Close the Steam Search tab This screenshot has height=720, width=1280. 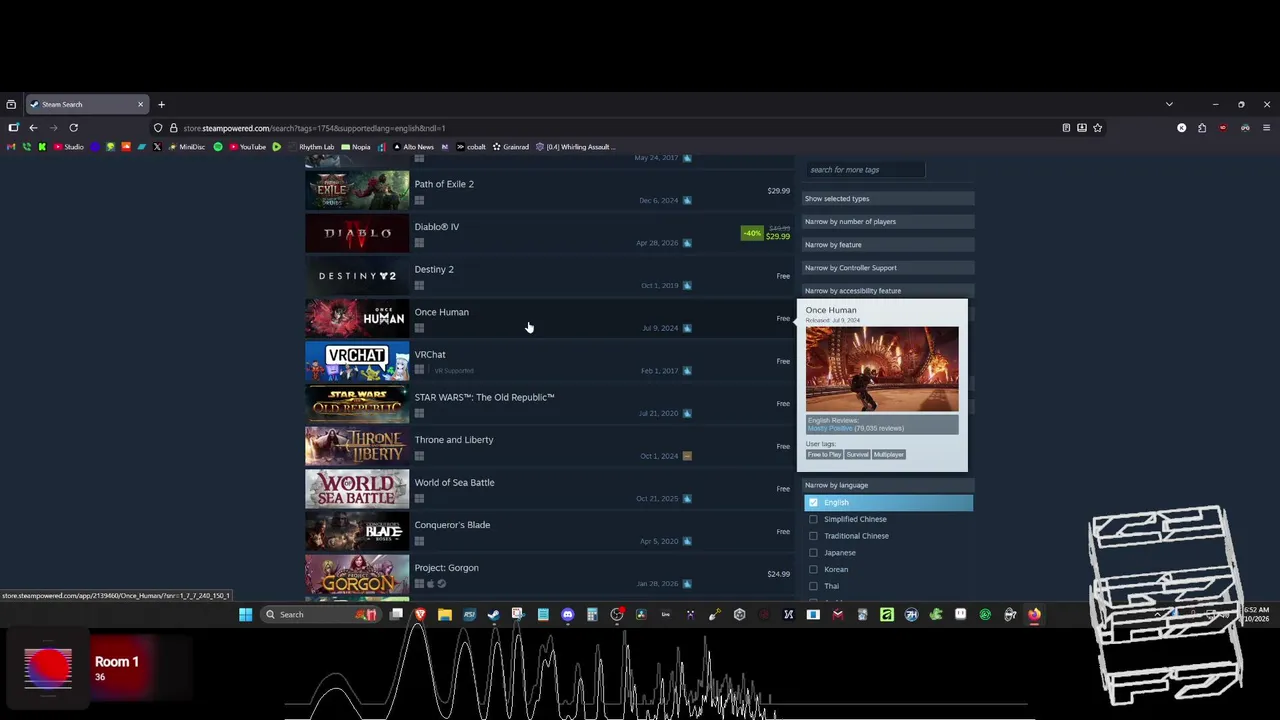click(x=140, y=104)
